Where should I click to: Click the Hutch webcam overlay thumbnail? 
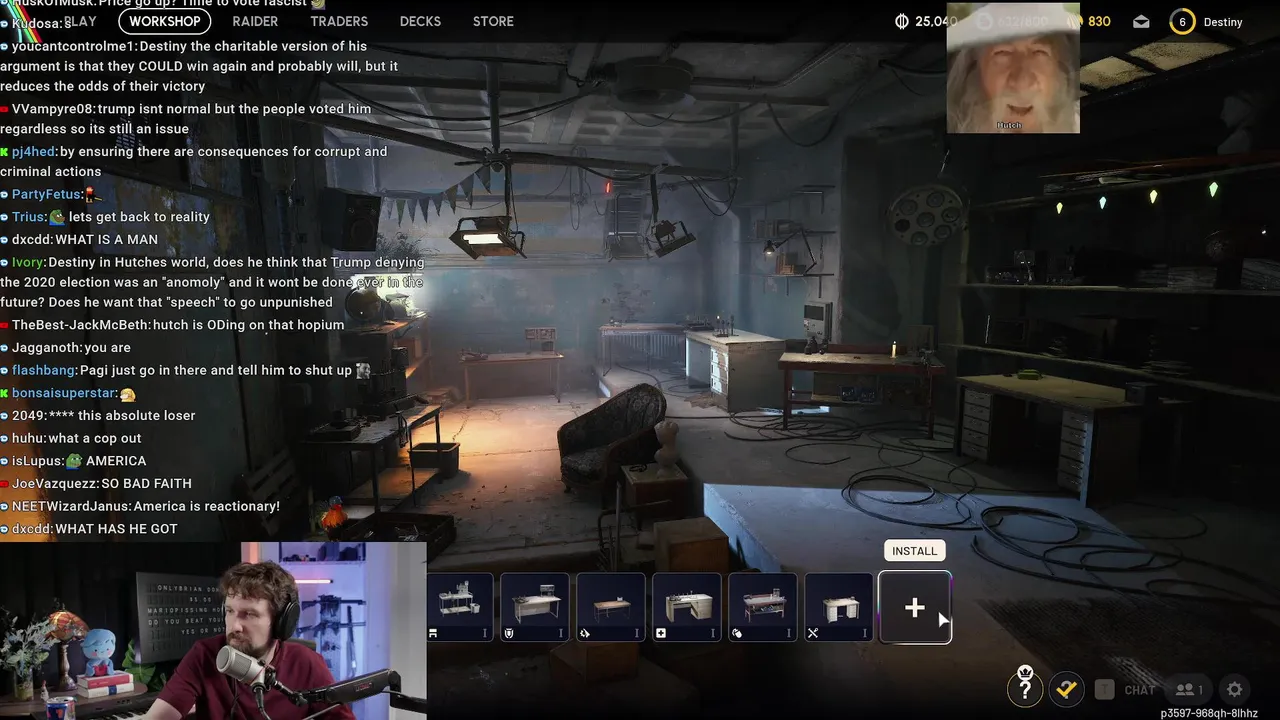[1013, 68]
